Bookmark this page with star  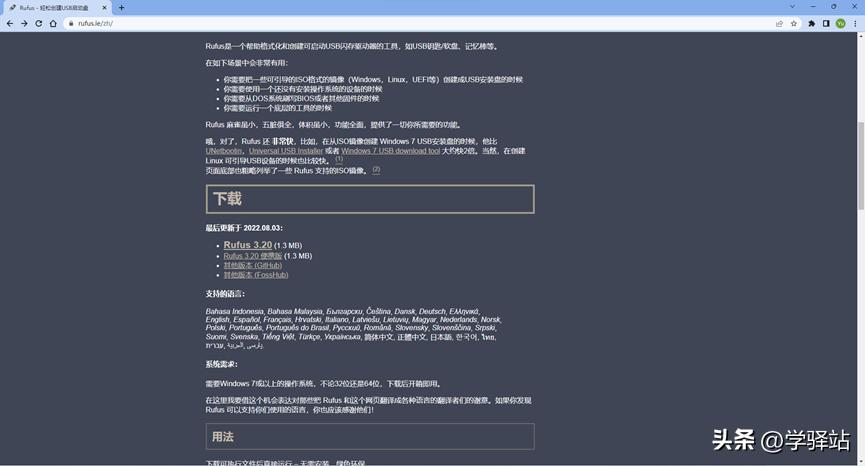(794, 24)
